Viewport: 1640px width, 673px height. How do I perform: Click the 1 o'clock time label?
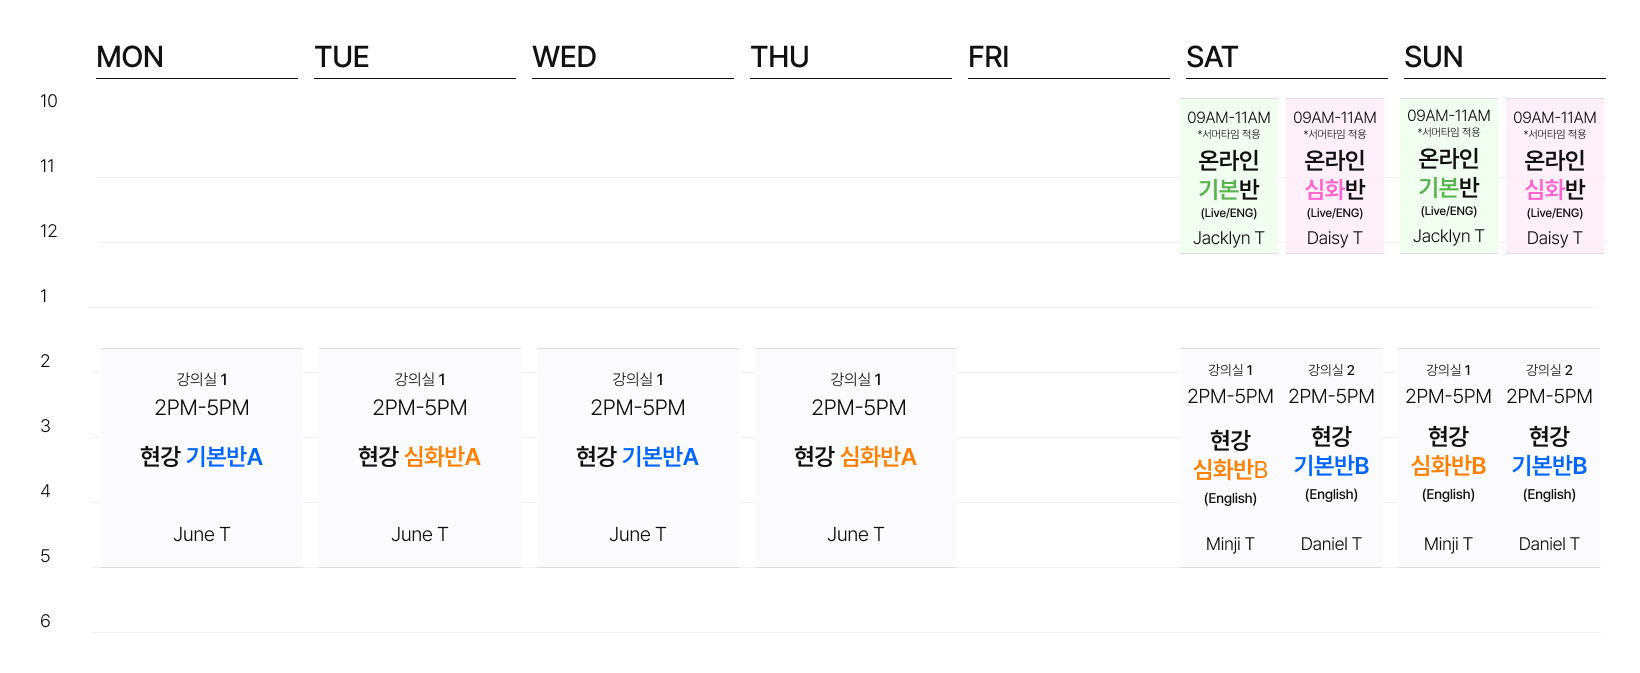click(44, 296)
